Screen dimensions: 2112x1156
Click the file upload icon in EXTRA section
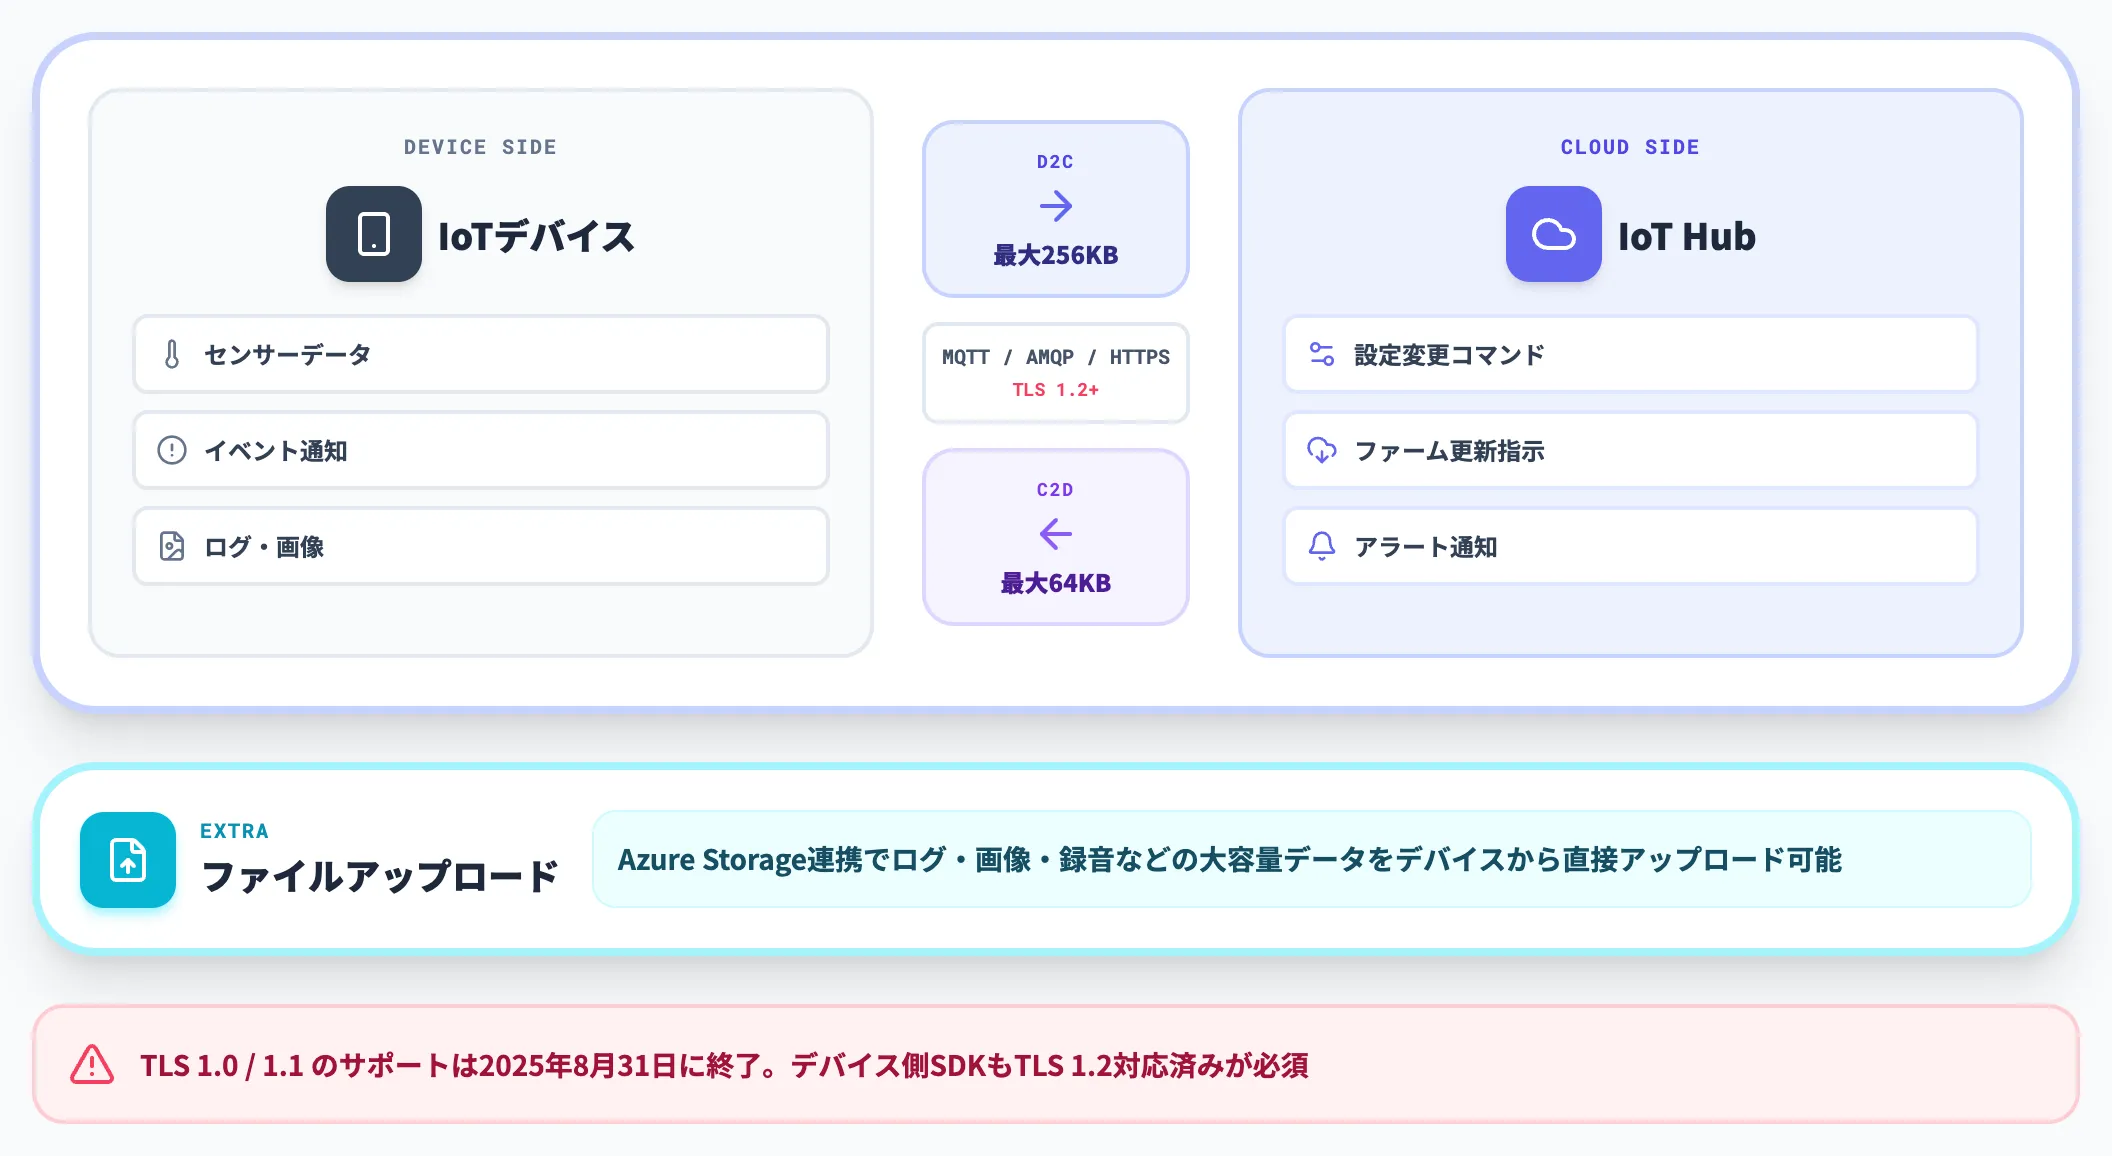click(x=128, y=860)
